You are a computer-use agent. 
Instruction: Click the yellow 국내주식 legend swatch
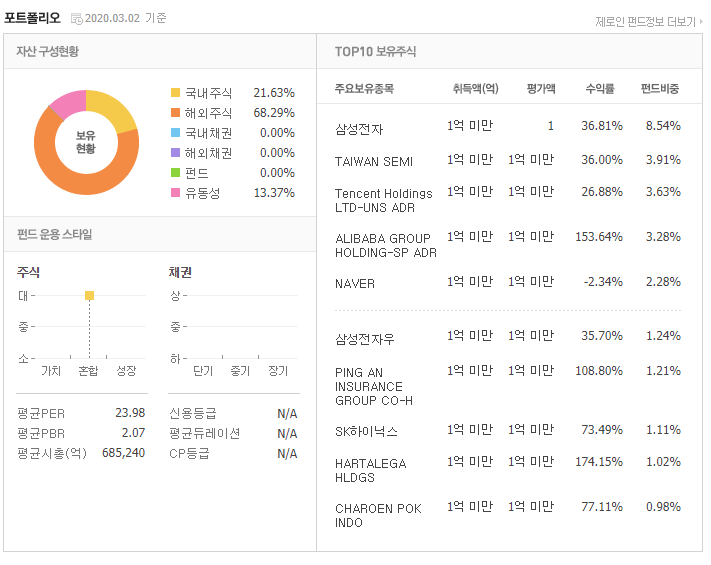(175, 93)
